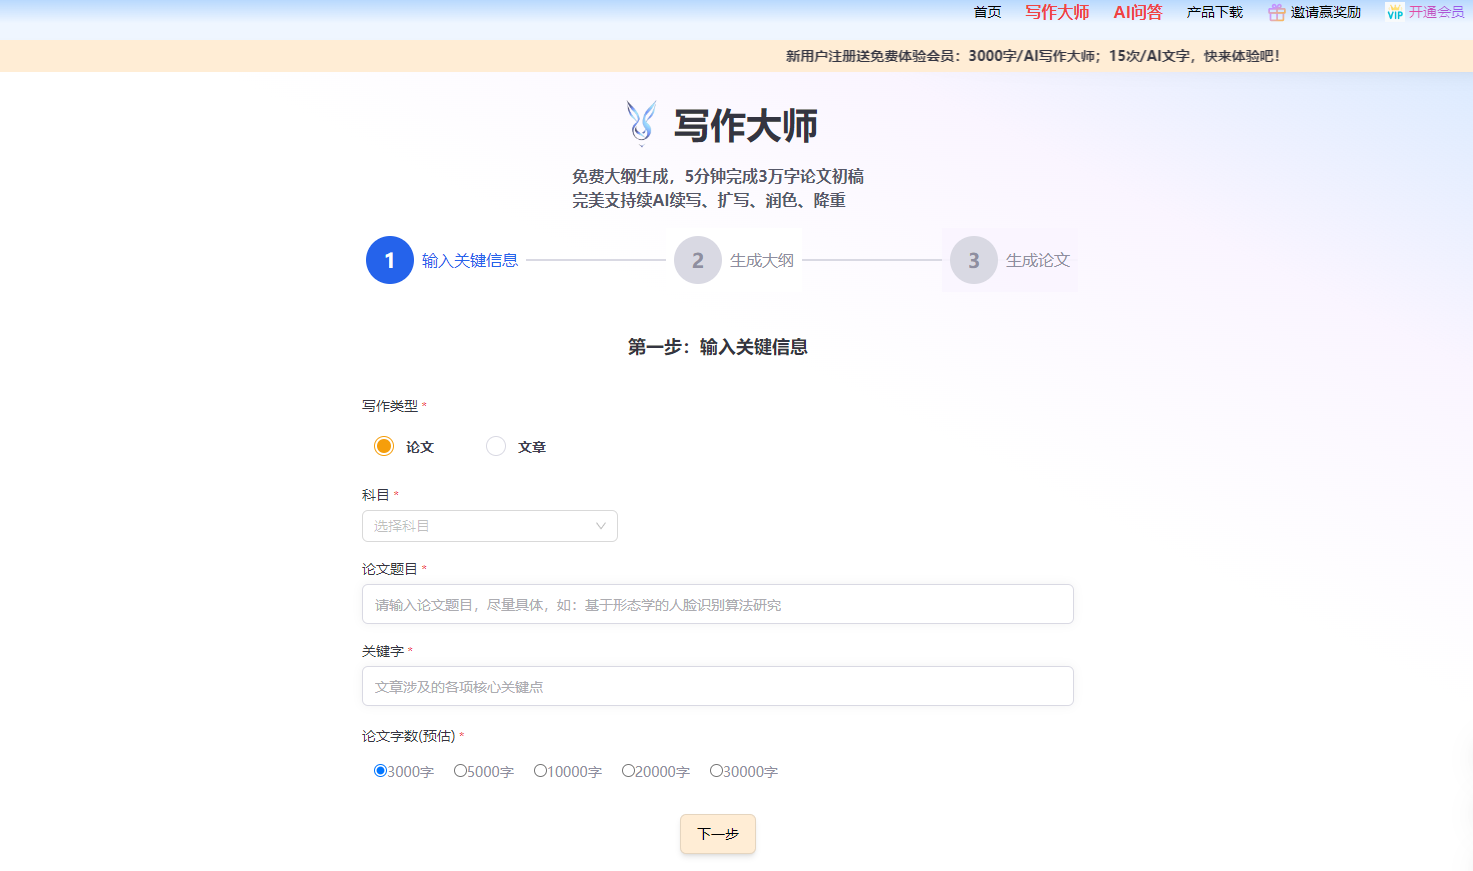Open the AI问答 section from the navbar
The image size is (1473, 871).
[x=1137, y=12]
